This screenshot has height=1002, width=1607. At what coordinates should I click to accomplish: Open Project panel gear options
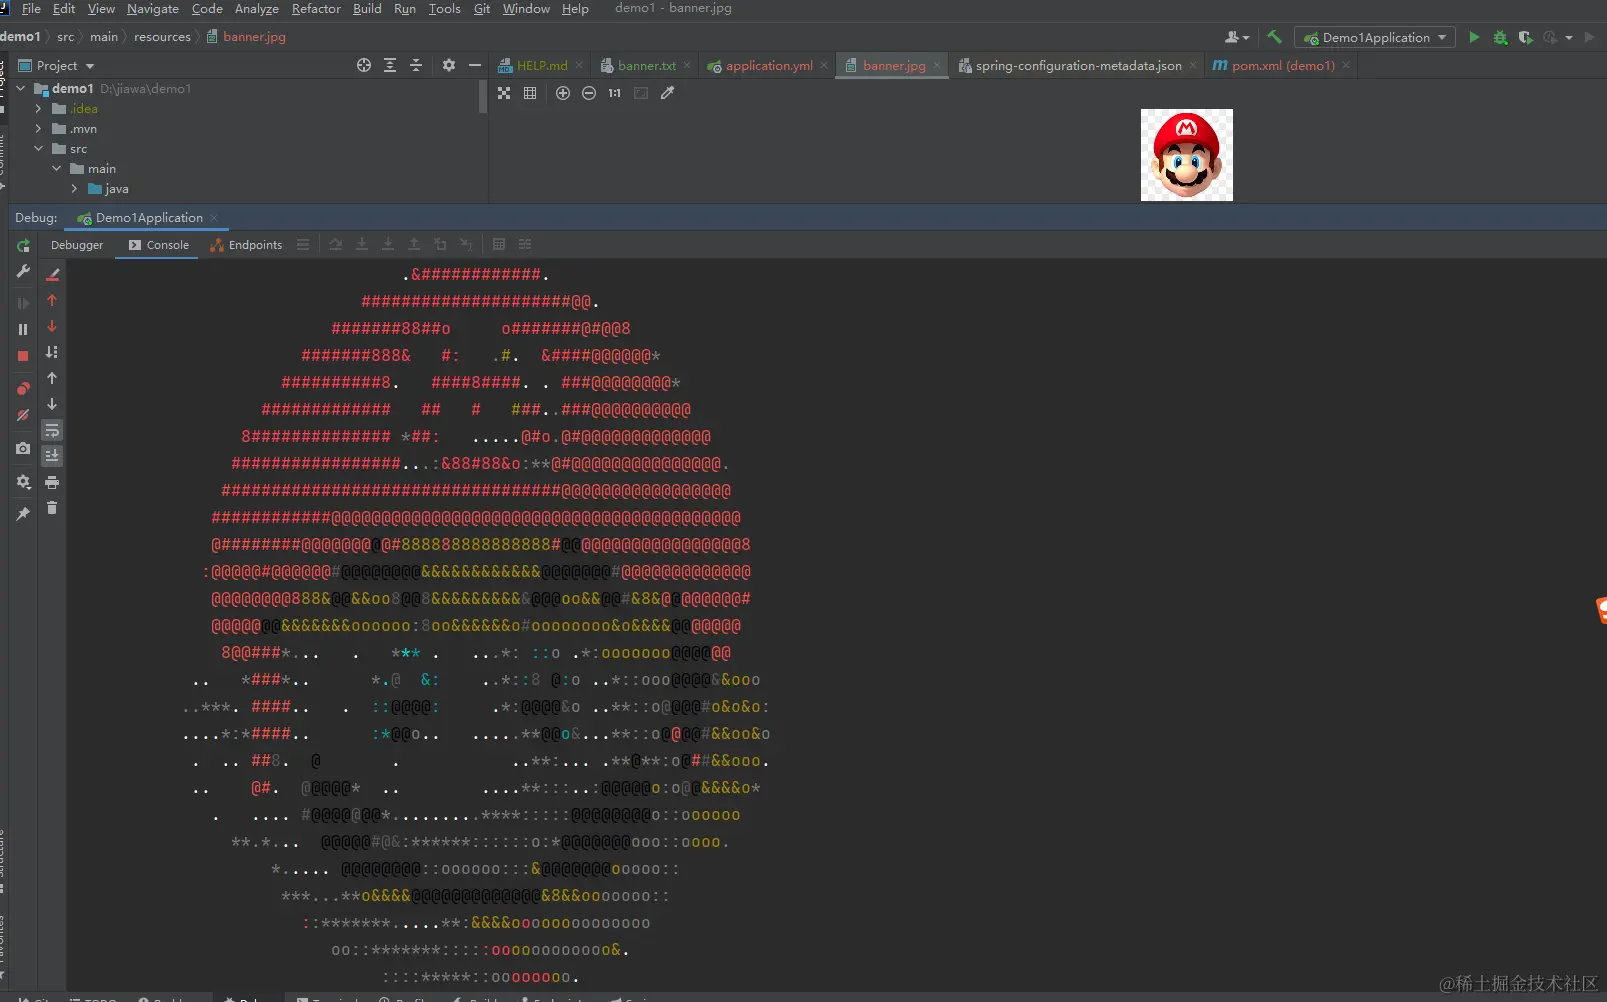(x=449, y=65)
